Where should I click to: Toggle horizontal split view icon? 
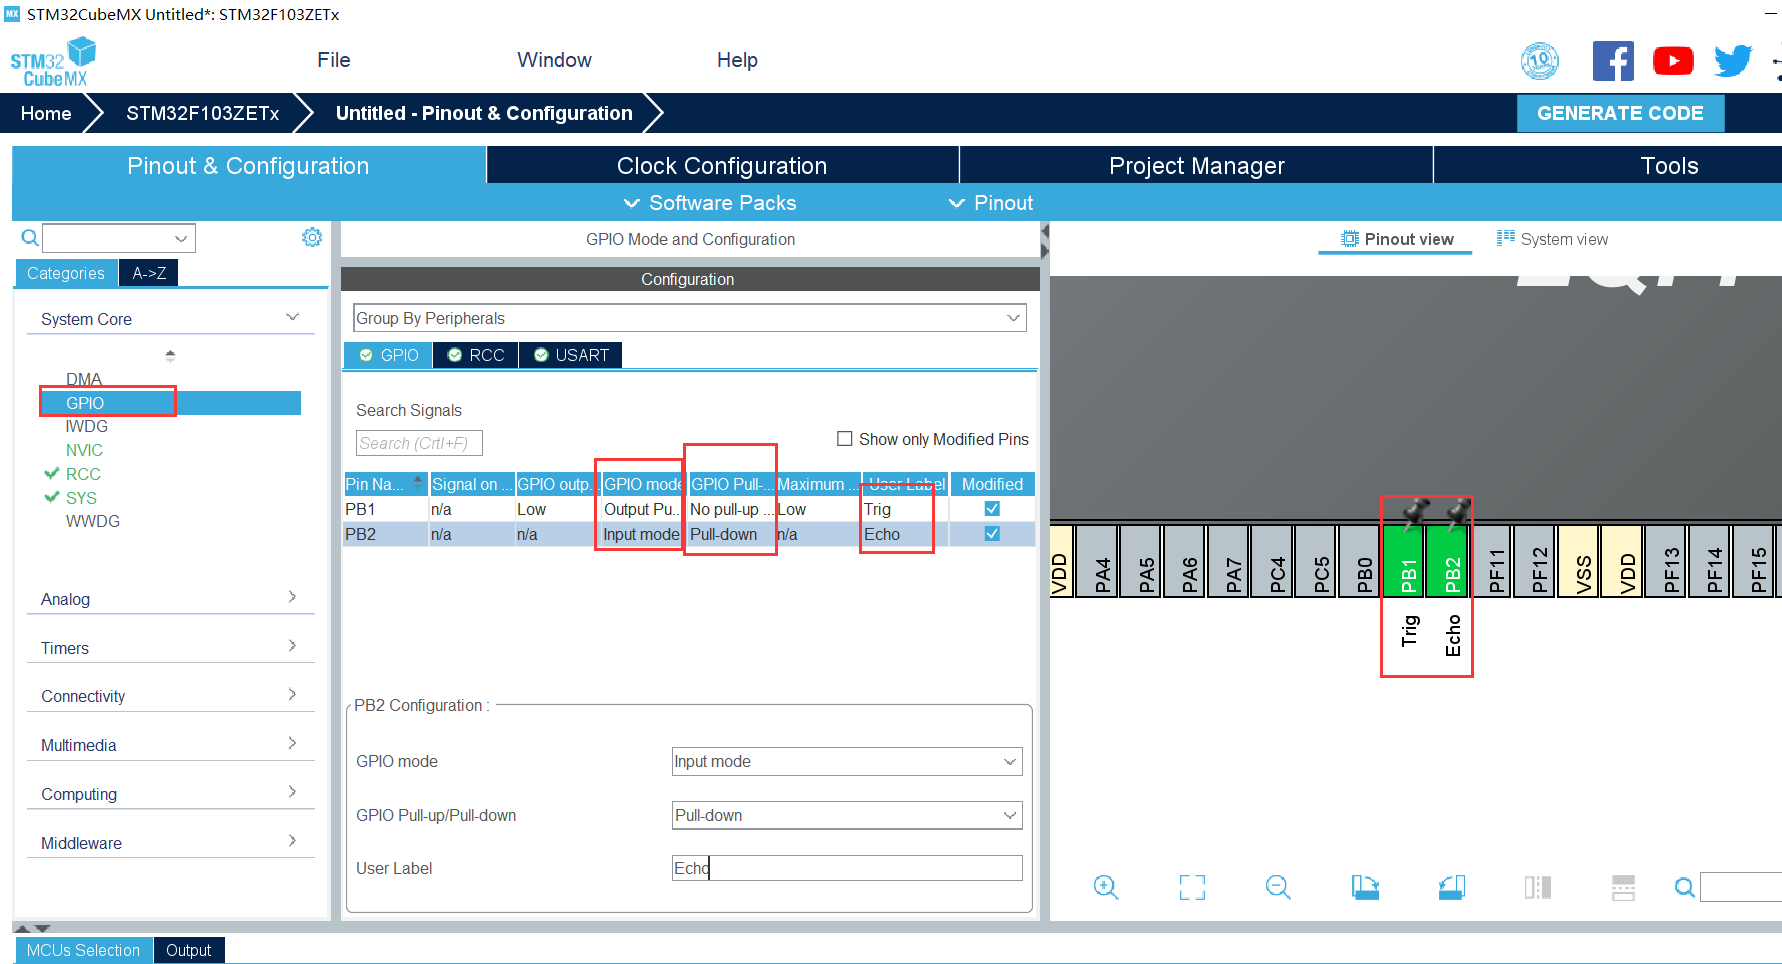1624,887
